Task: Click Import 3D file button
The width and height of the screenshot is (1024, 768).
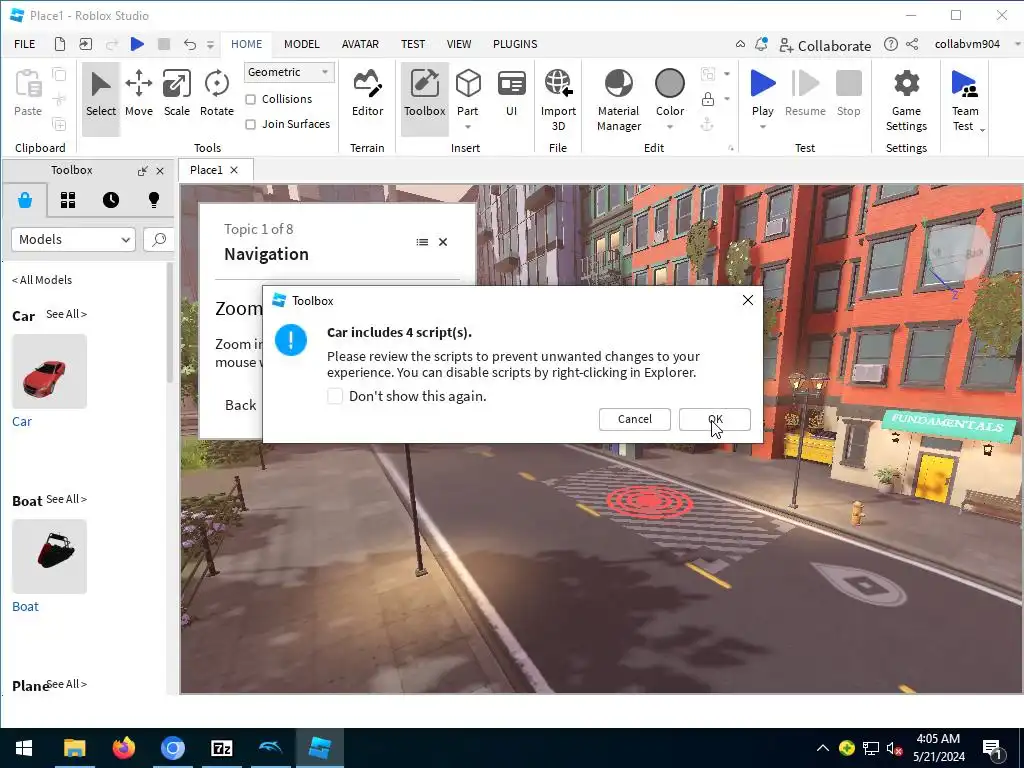Action: point(558,99)
